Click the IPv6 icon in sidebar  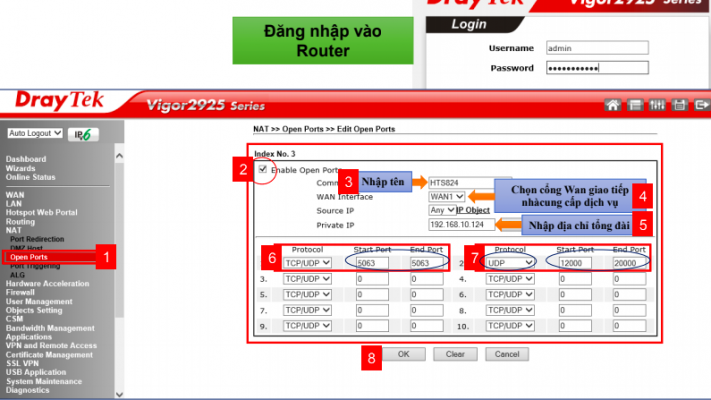point(84,134)
